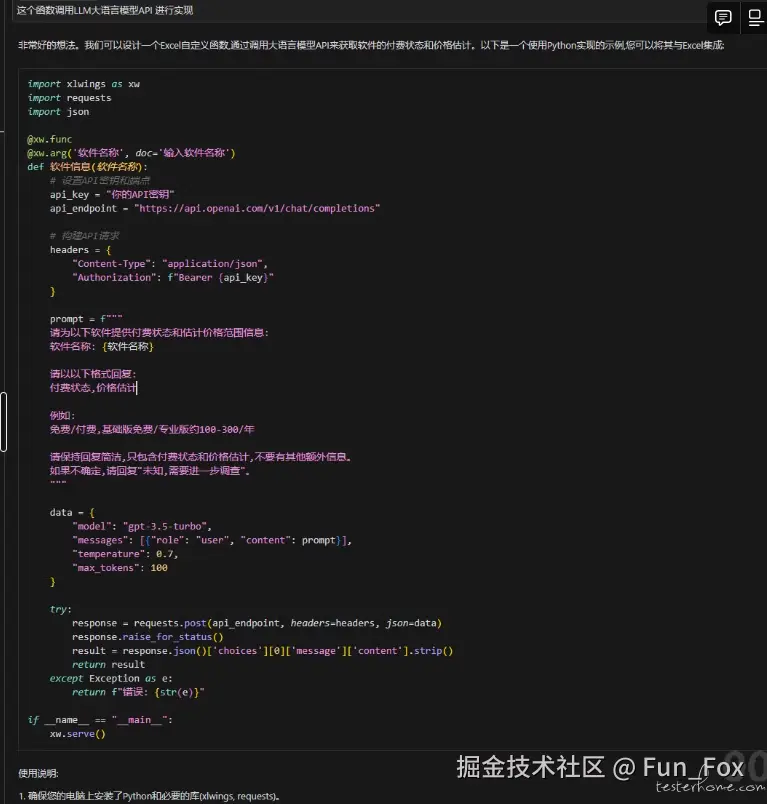The width and height of the screenshot is (767, 804).
Task: Click the user message '这个函数调用LLM大语言模型API 进行实现'
Action: click(x=105, y=10)
